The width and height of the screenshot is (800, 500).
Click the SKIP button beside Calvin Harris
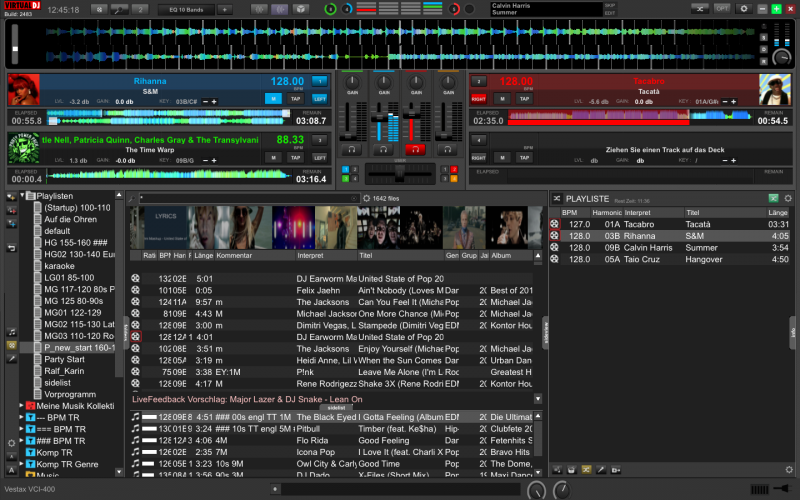[609, 6]
